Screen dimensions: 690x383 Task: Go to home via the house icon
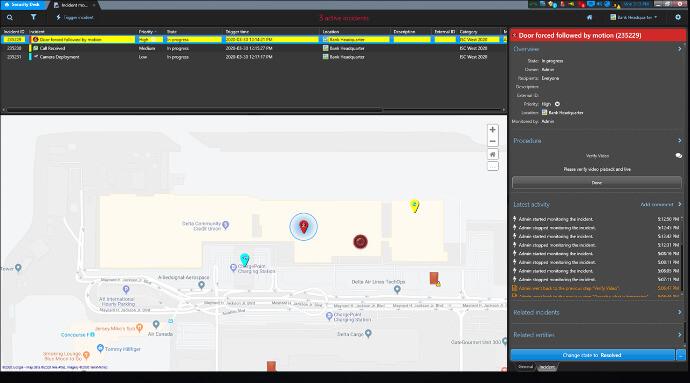[x=589, y=17]
